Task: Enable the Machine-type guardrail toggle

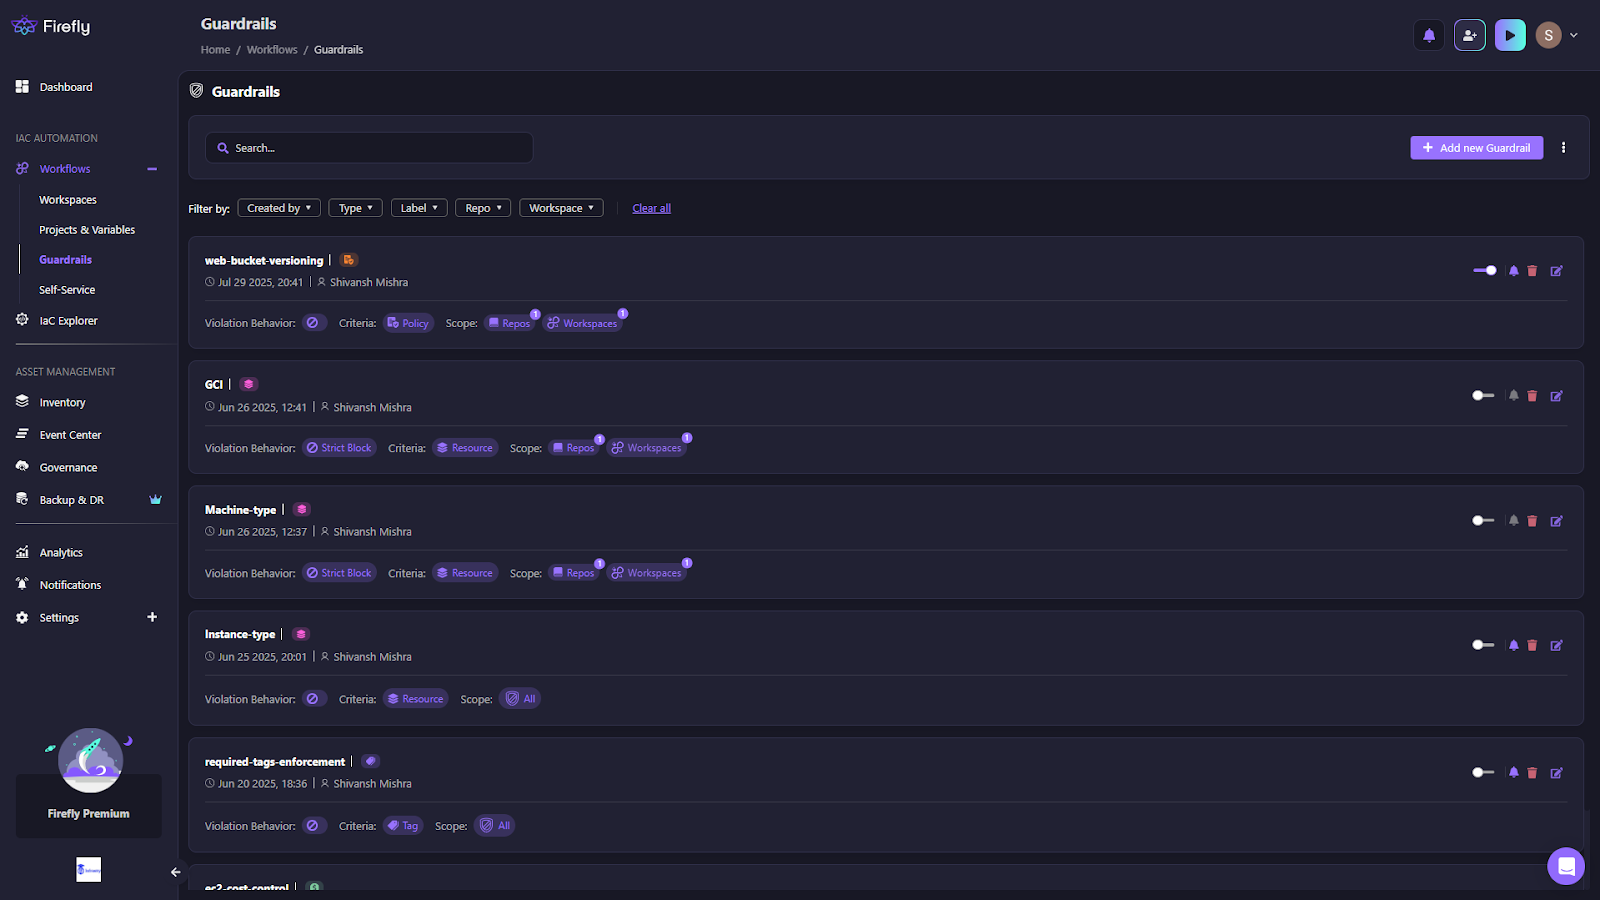Action: point(1483,521)
